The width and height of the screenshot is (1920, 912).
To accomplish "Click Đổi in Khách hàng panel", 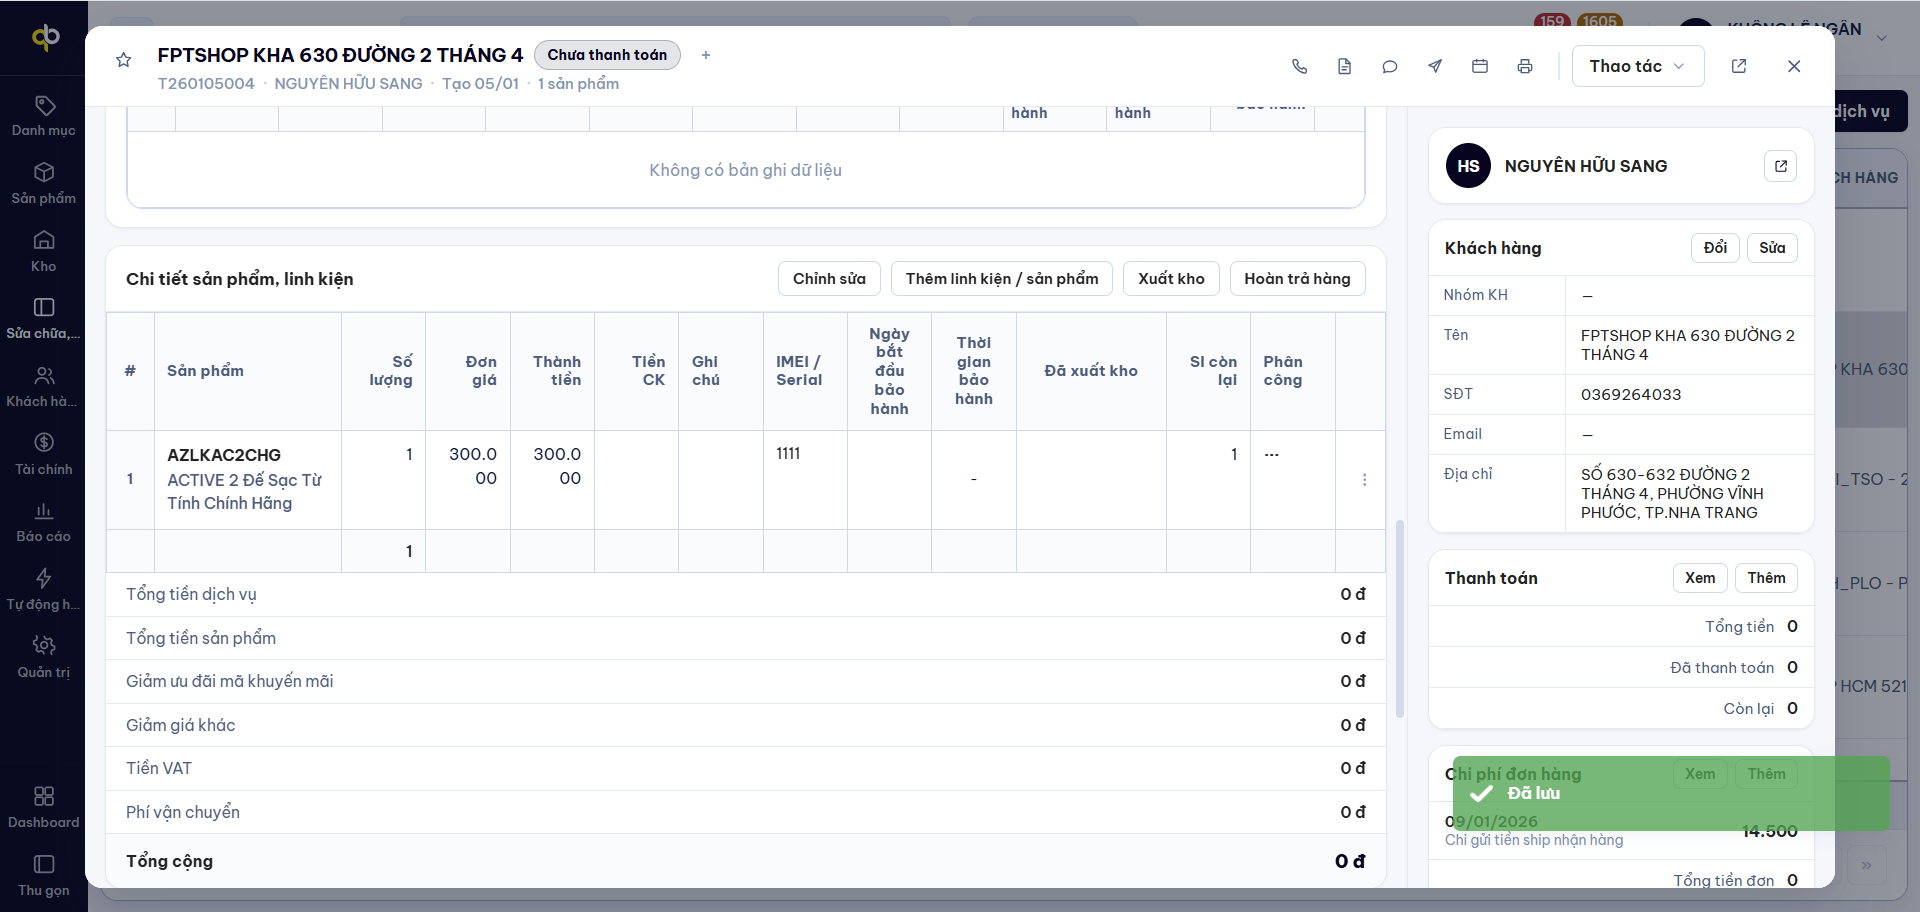I will click(1715, 248).
